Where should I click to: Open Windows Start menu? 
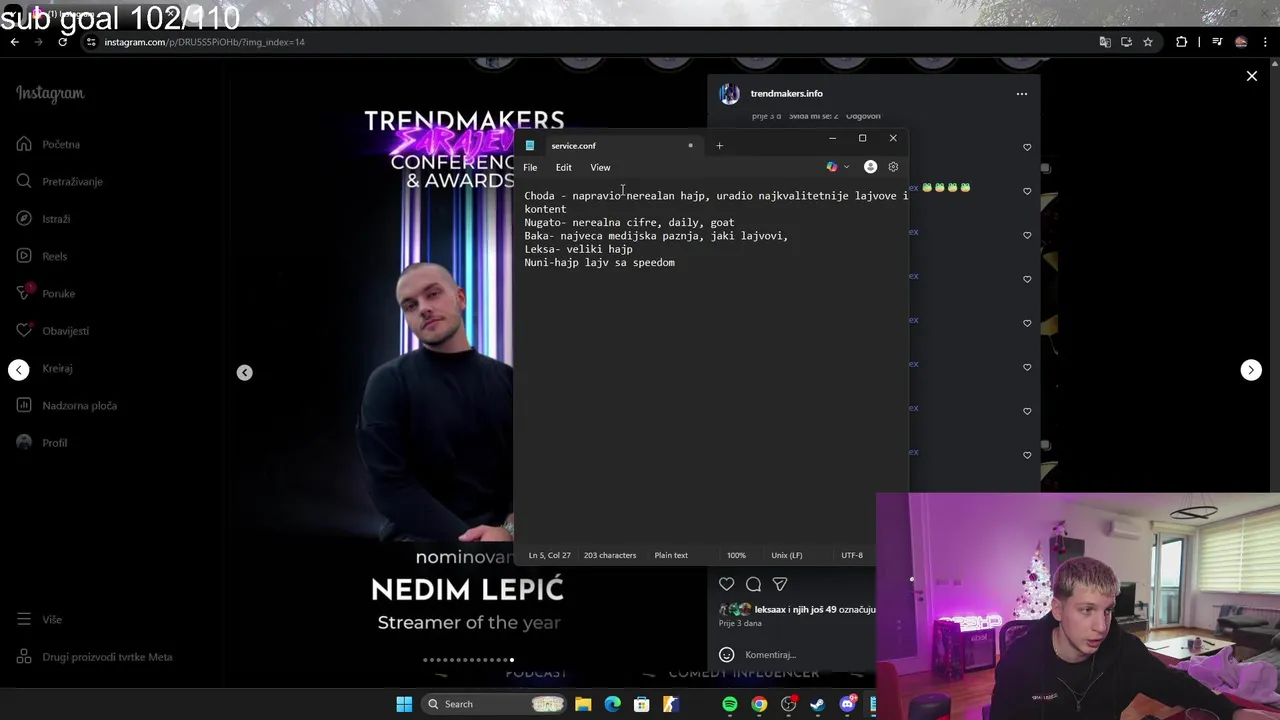pyautogui.click(x=404, y=704)
